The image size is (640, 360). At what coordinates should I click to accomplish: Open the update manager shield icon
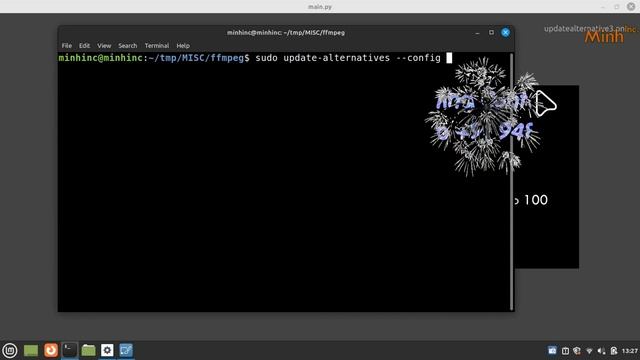click(x=577, y=351)
